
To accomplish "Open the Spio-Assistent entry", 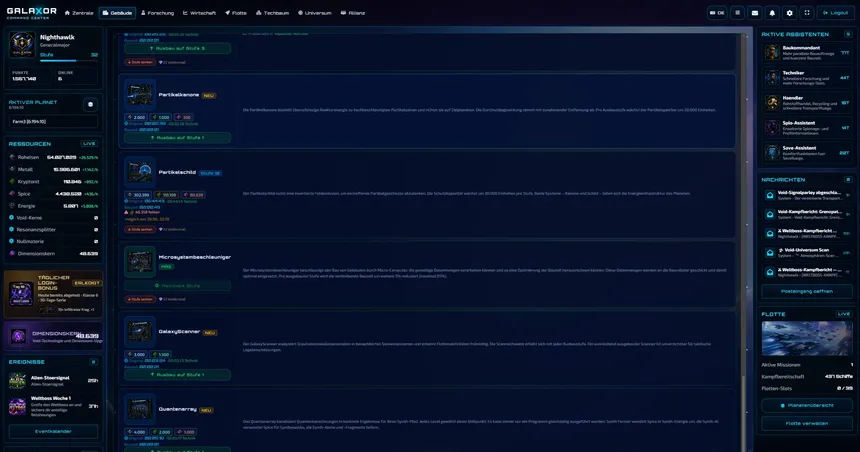I will tap(806, 128).
